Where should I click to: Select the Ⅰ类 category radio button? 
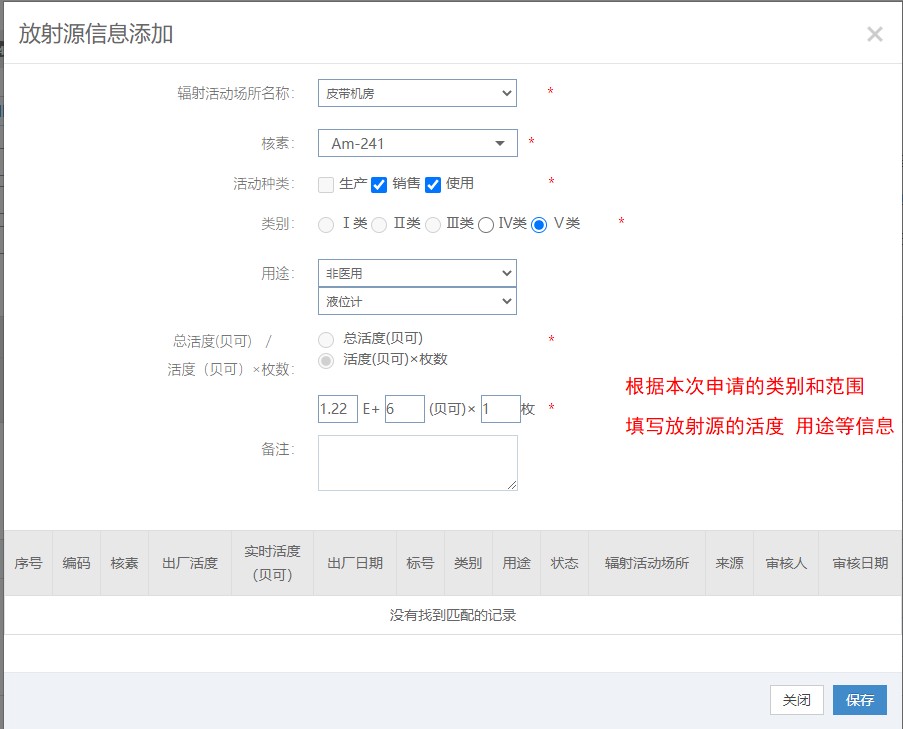(326, 225)
